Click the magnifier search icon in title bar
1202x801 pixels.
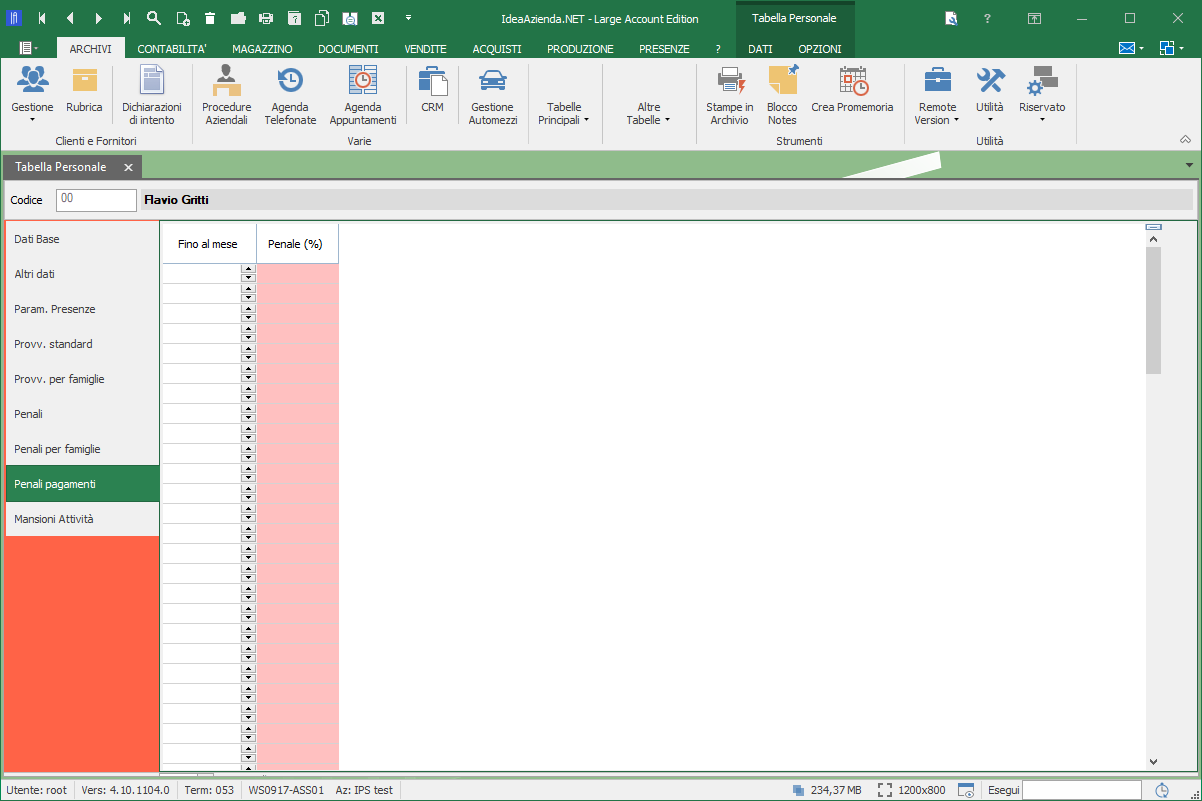pyautogui.click(x=154, y=18)
